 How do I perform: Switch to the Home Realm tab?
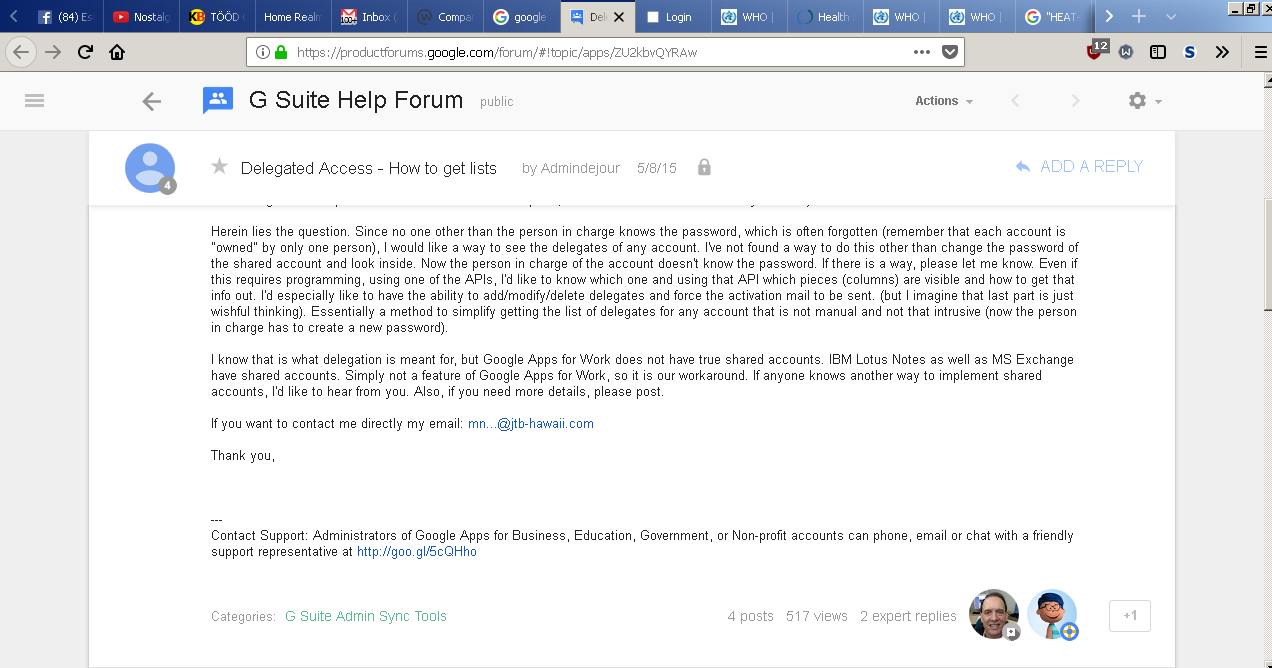click(292, 17)
